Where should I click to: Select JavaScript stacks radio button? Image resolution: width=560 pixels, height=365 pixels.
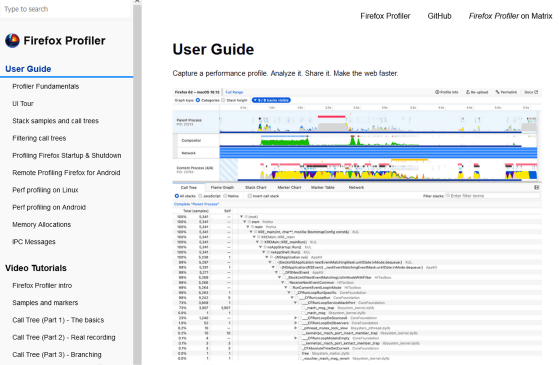[200, 196]
